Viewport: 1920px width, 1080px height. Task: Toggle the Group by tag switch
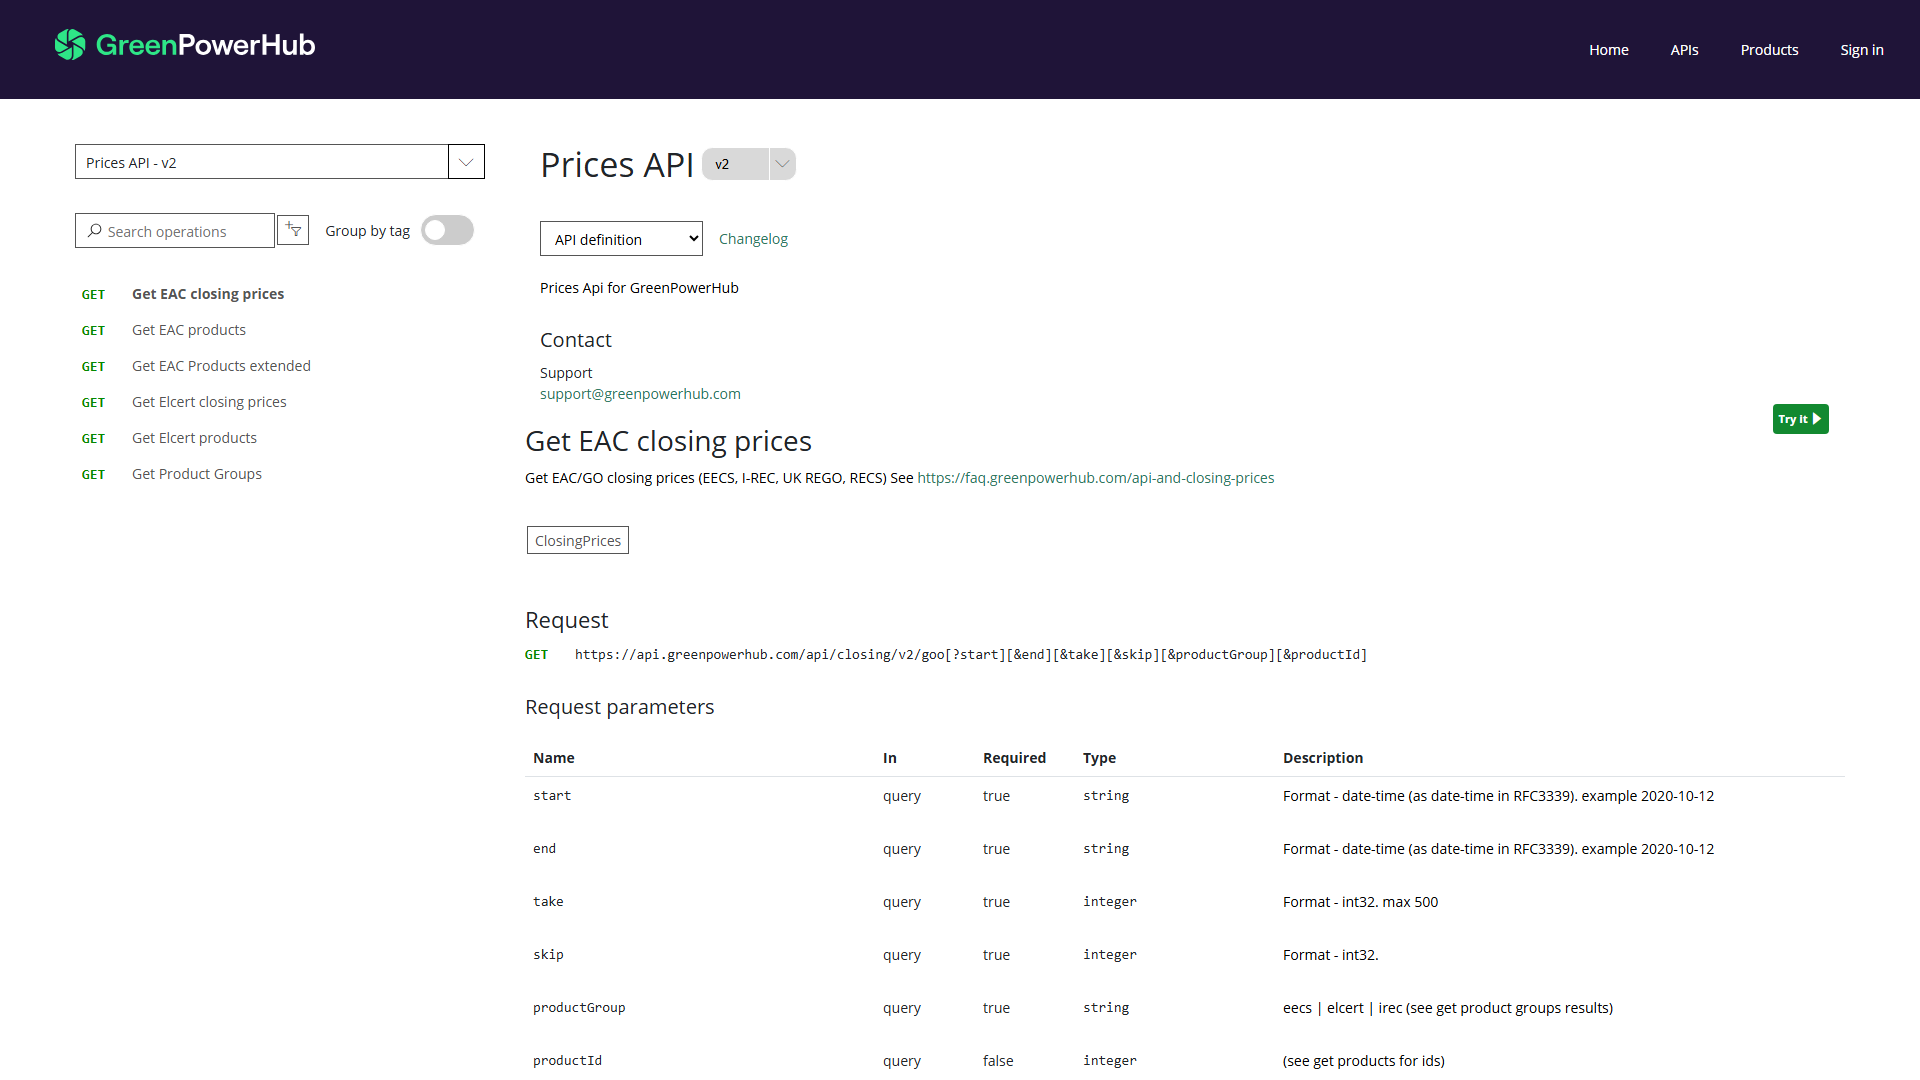click(447, 230)
